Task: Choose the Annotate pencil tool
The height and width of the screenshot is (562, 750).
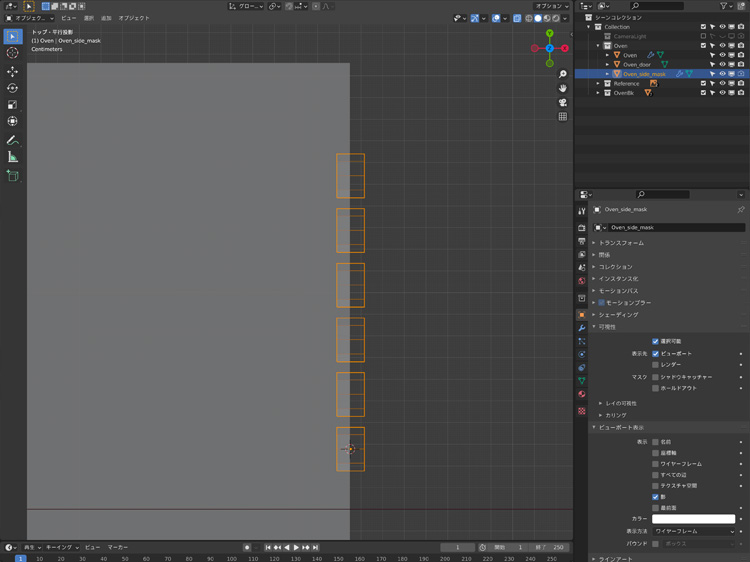Action: click(13, 140)
